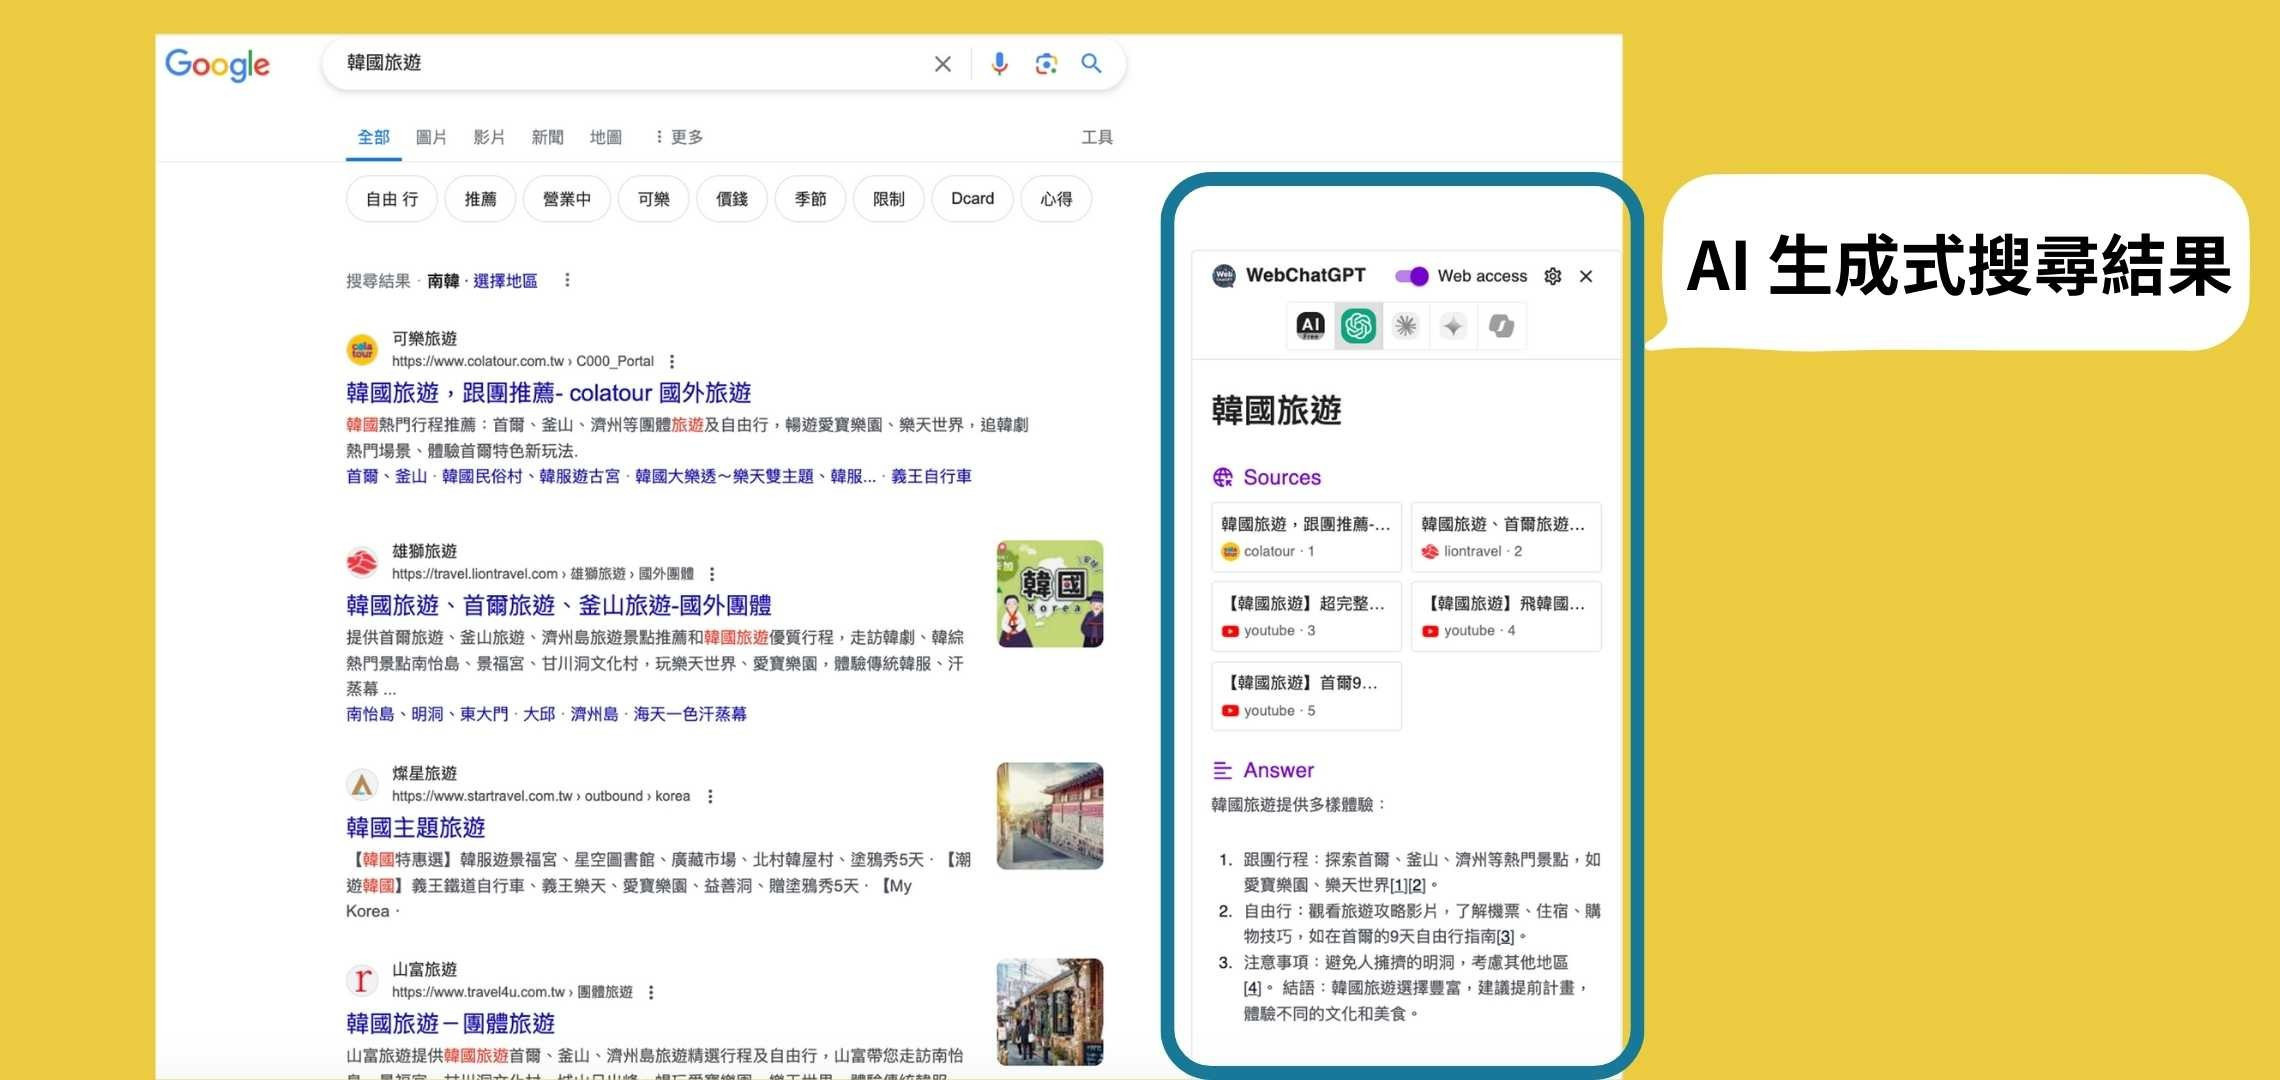
Task: Select the 營業中 filter chip
Action: tap(567, 199)
